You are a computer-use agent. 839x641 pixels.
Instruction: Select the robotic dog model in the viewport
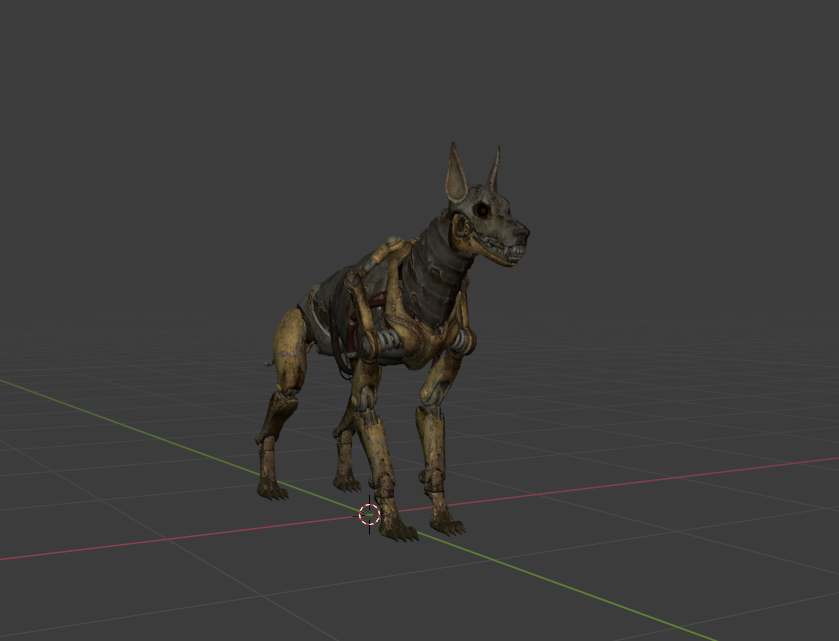tap(393, 342)
